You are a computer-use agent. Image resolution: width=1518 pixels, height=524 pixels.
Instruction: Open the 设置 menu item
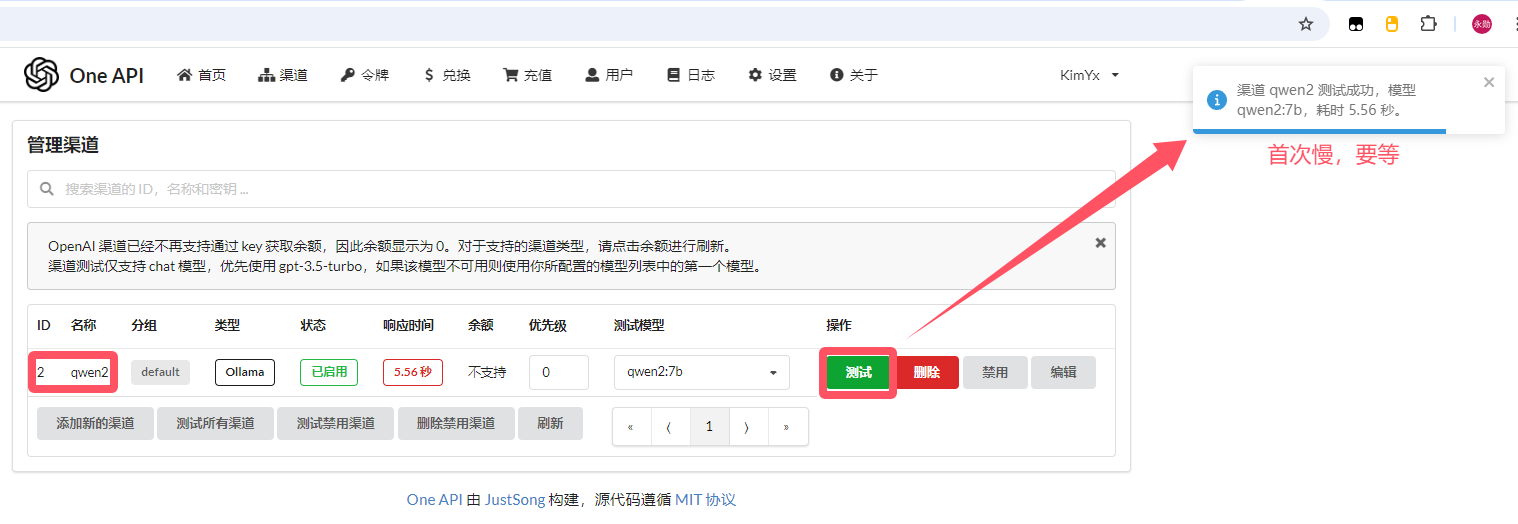coord(772,75)
